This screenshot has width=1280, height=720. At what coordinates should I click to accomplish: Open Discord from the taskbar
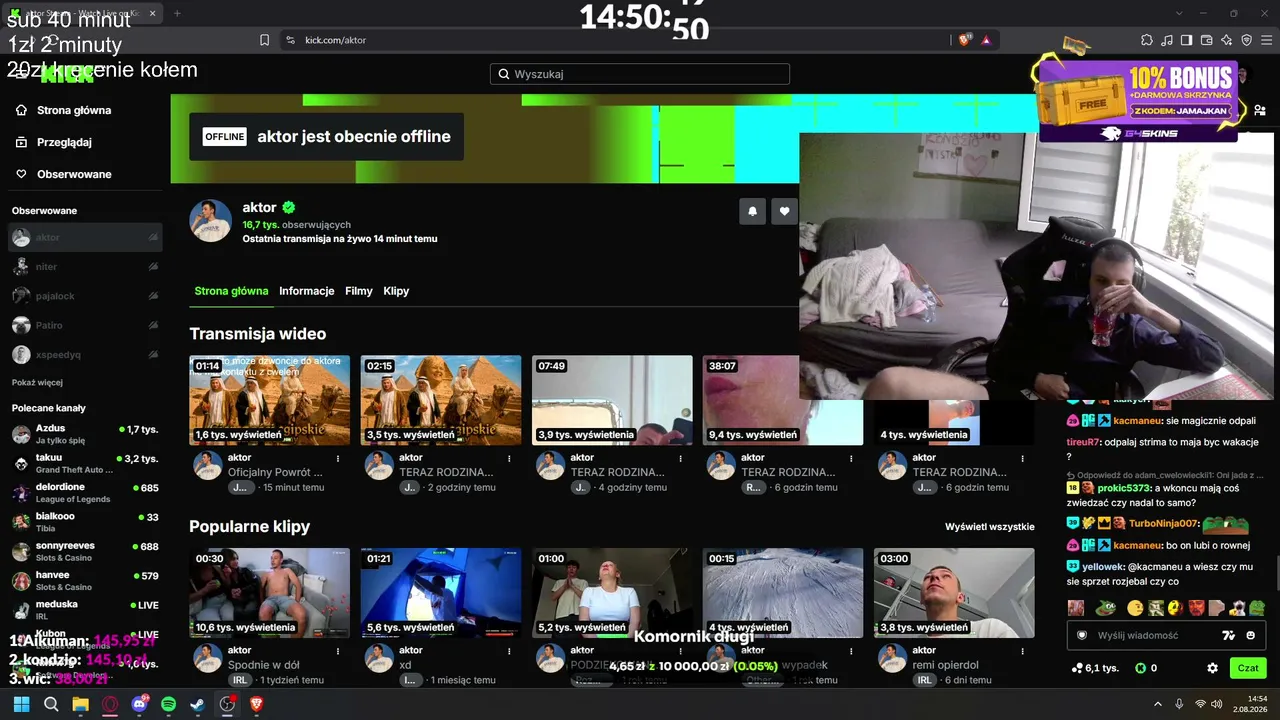pos(139,704)
